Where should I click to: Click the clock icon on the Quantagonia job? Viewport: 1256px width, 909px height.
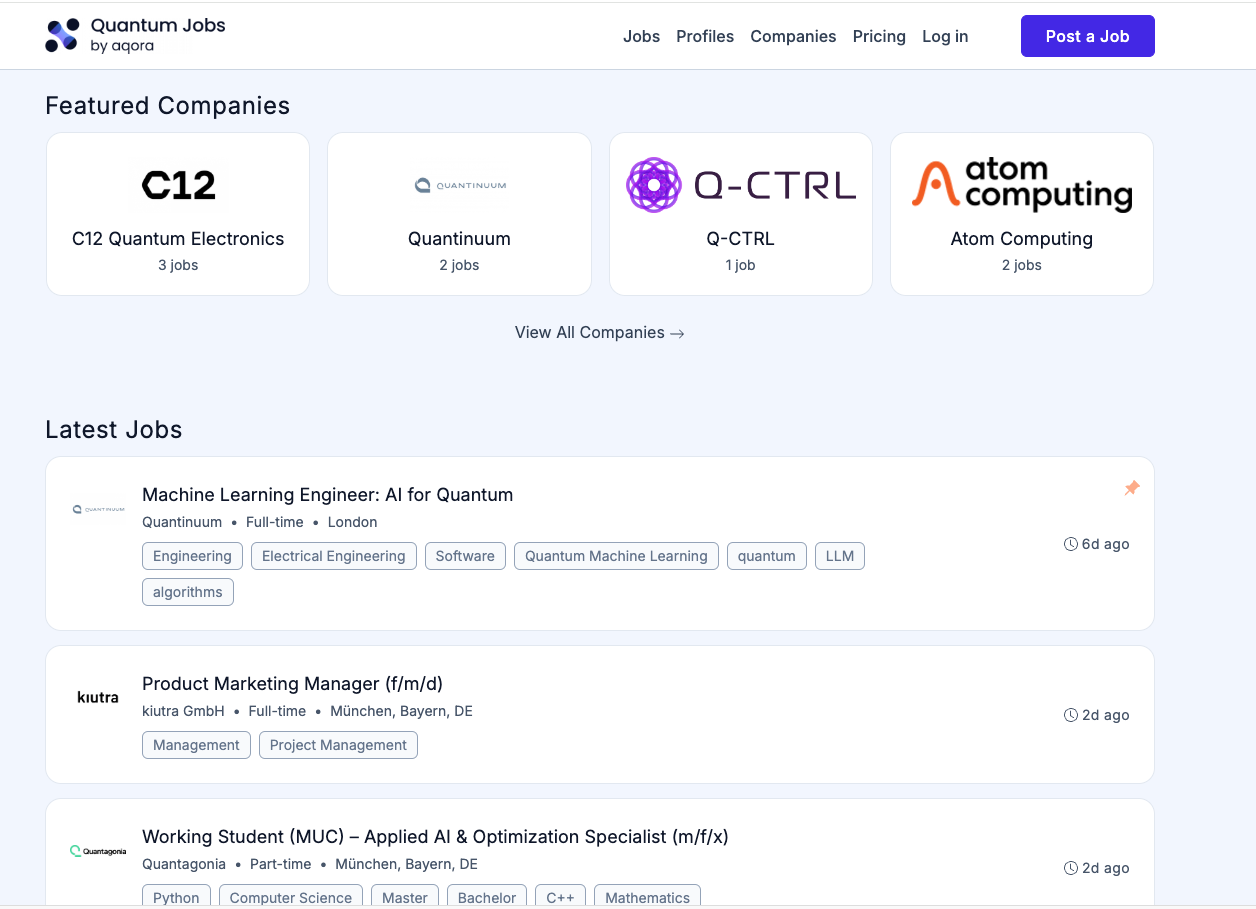1071,868
